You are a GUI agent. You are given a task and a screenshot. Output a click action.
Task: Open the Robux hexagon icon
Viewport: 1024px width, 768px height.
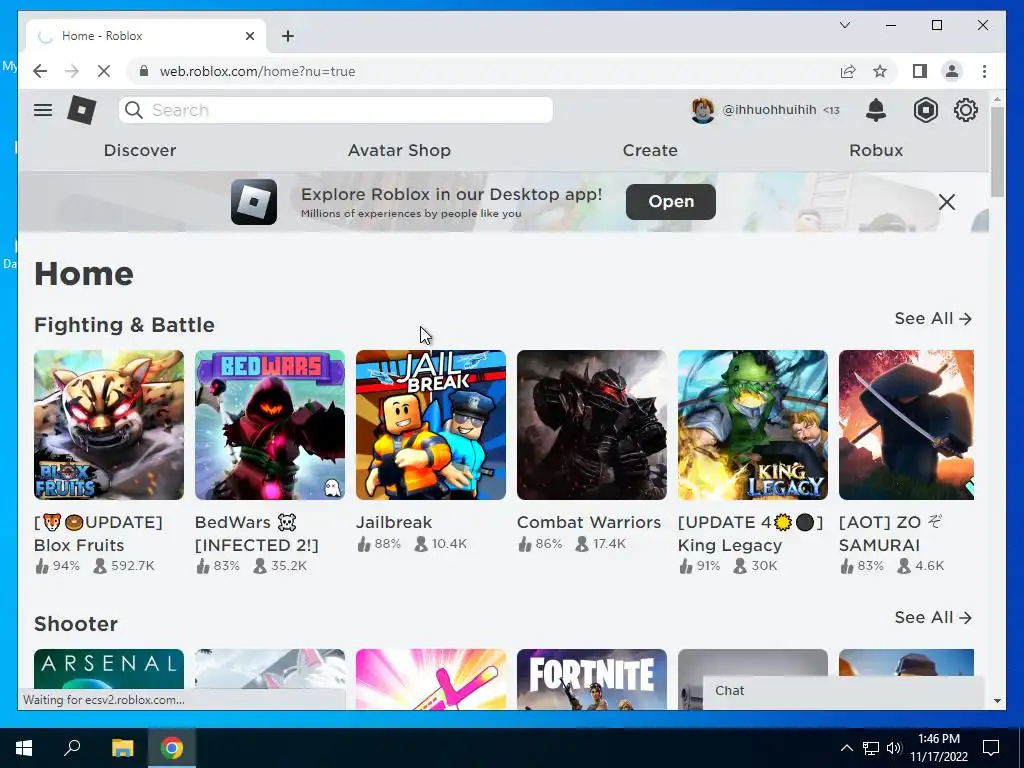pos(925,110)
